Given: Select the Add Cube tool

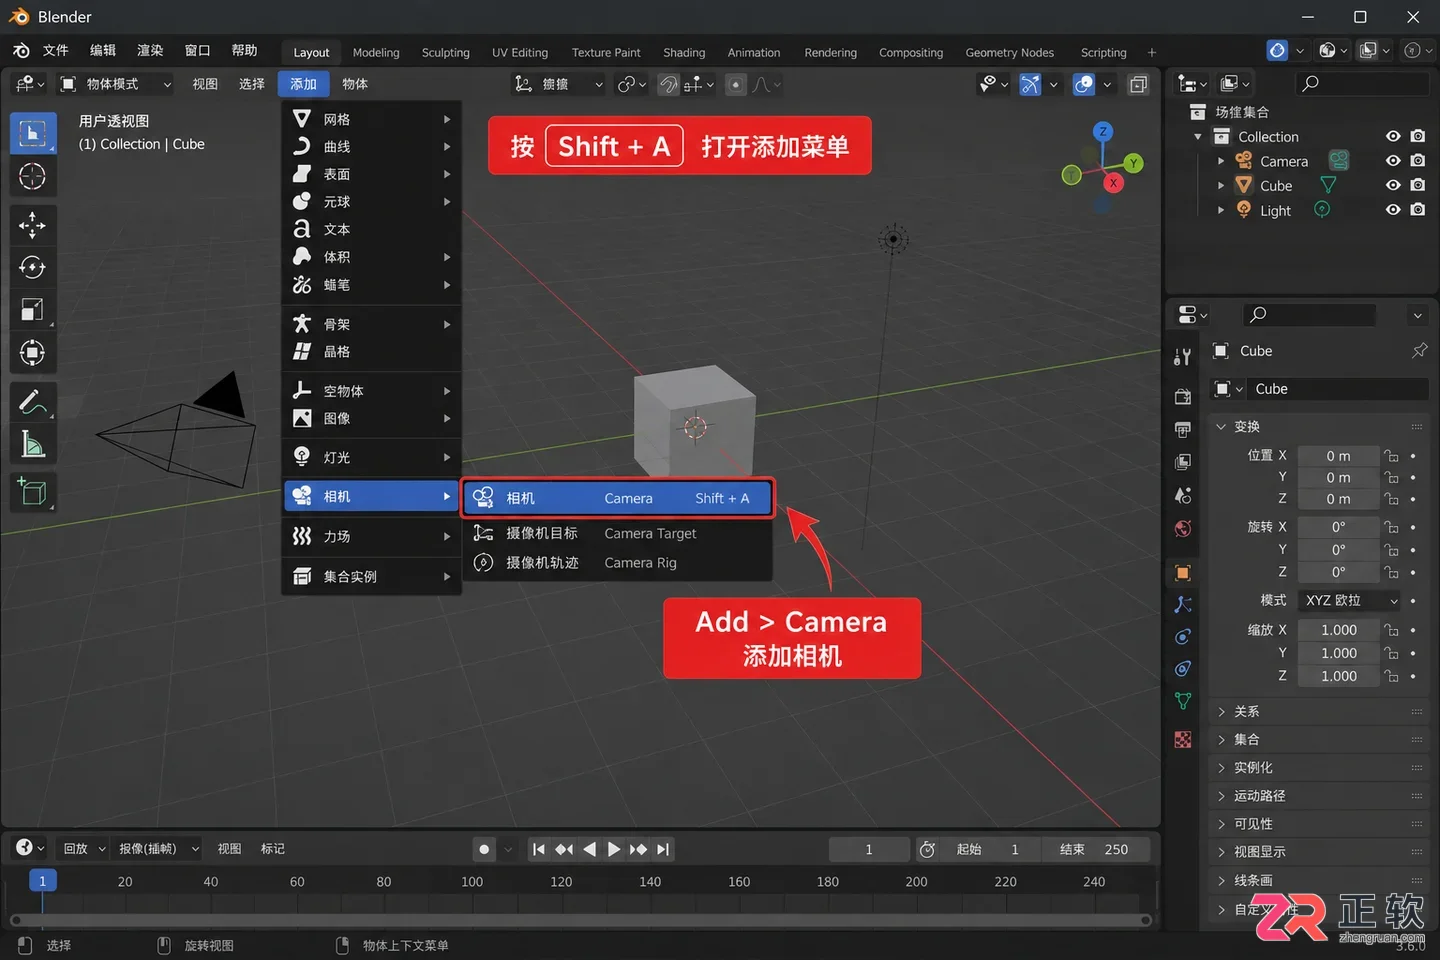Looking at the screenshot, I should 32,493.
